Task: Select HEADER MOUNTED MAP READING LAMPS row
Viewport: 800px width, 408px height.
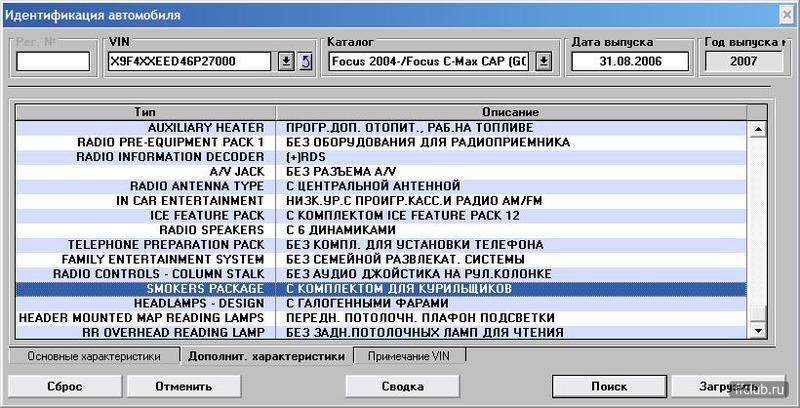Action: coord(381,318)
